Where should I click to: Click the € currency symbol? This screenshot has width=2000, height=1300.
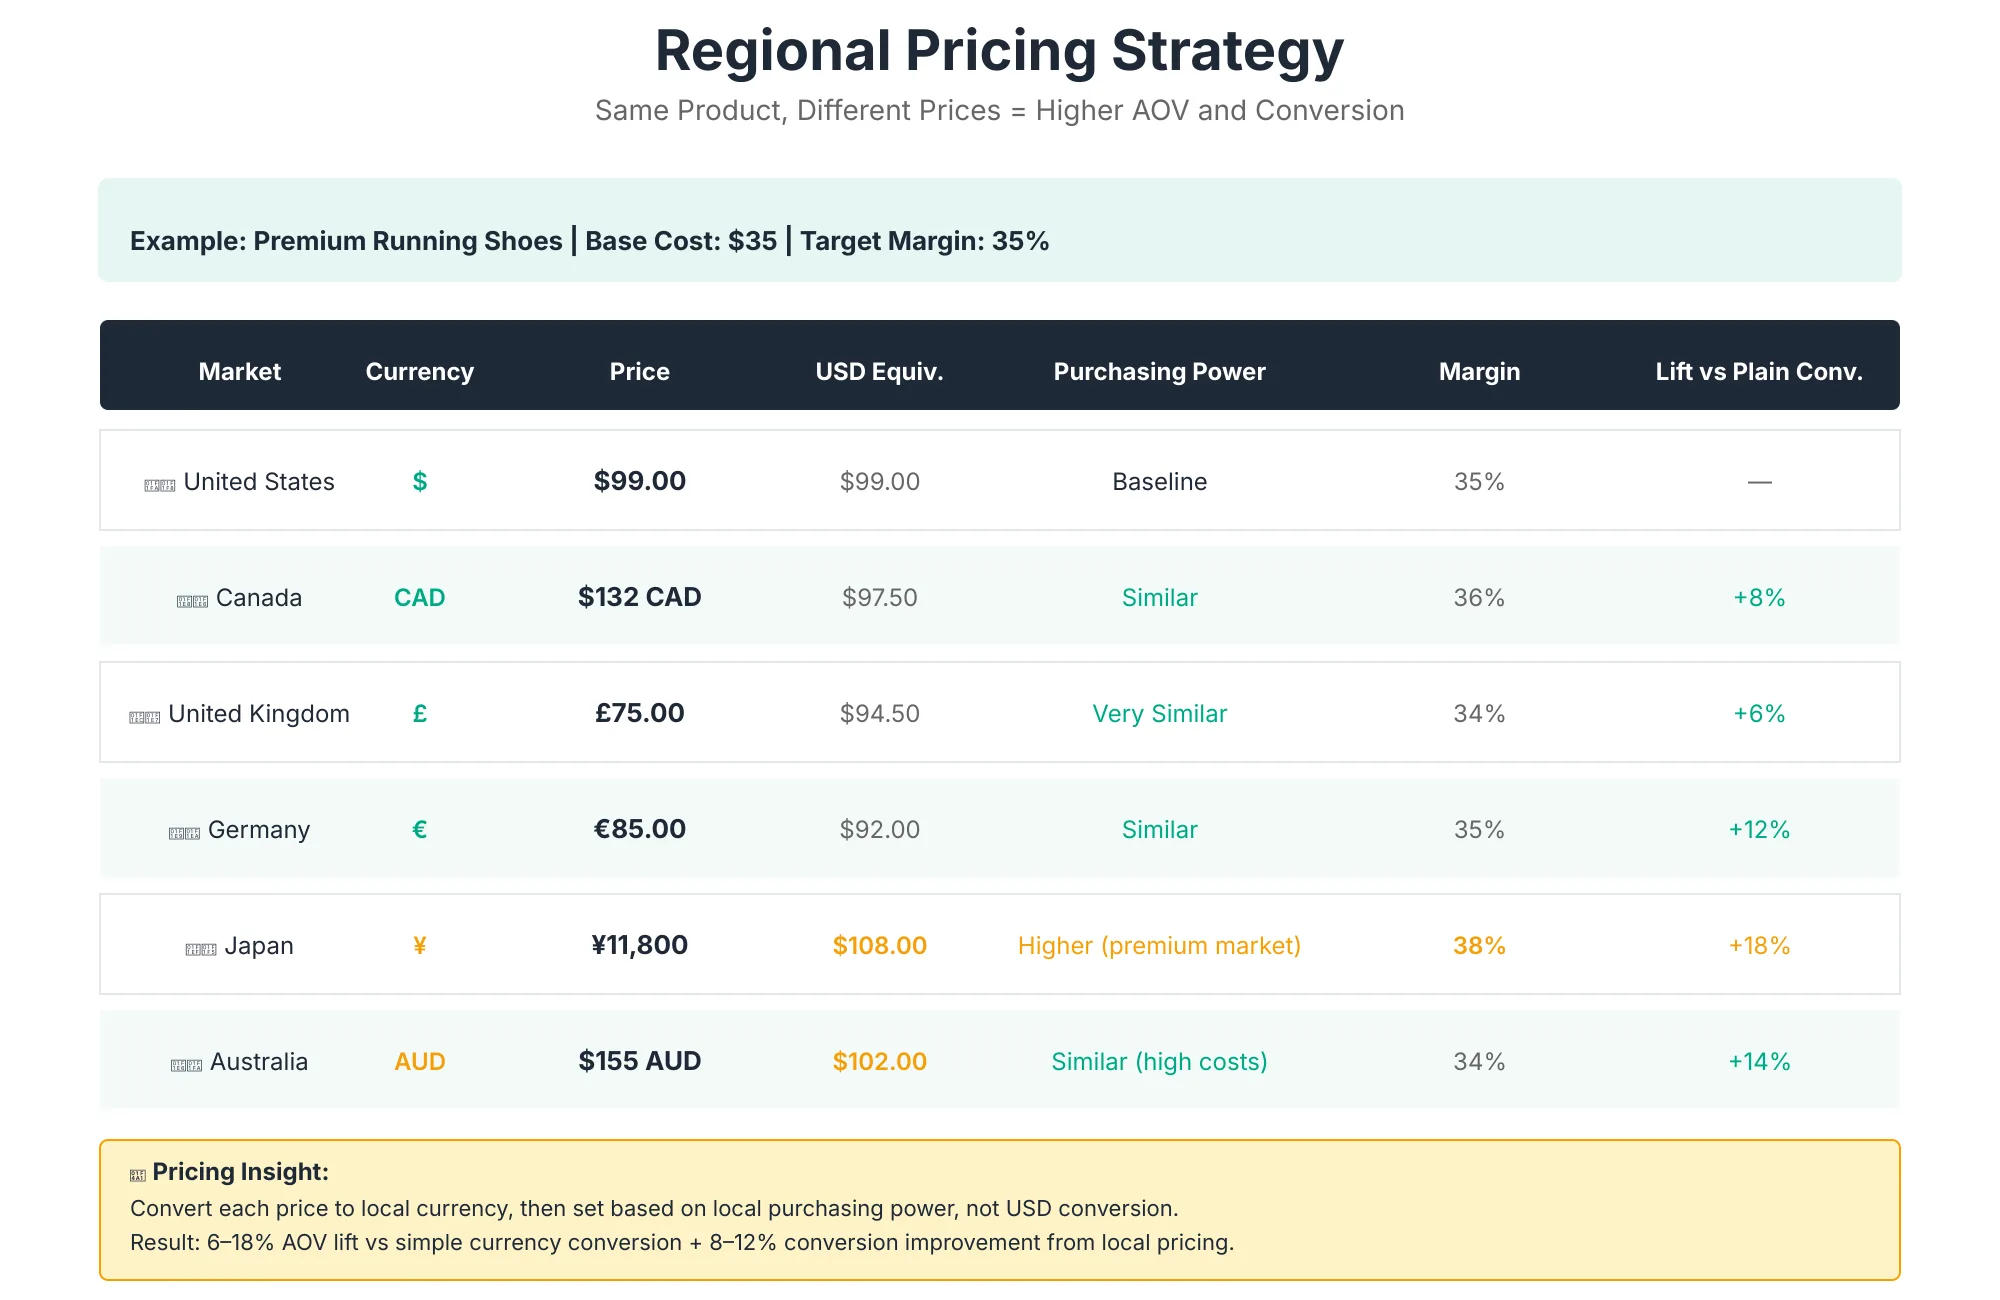(x=420, y=829)
